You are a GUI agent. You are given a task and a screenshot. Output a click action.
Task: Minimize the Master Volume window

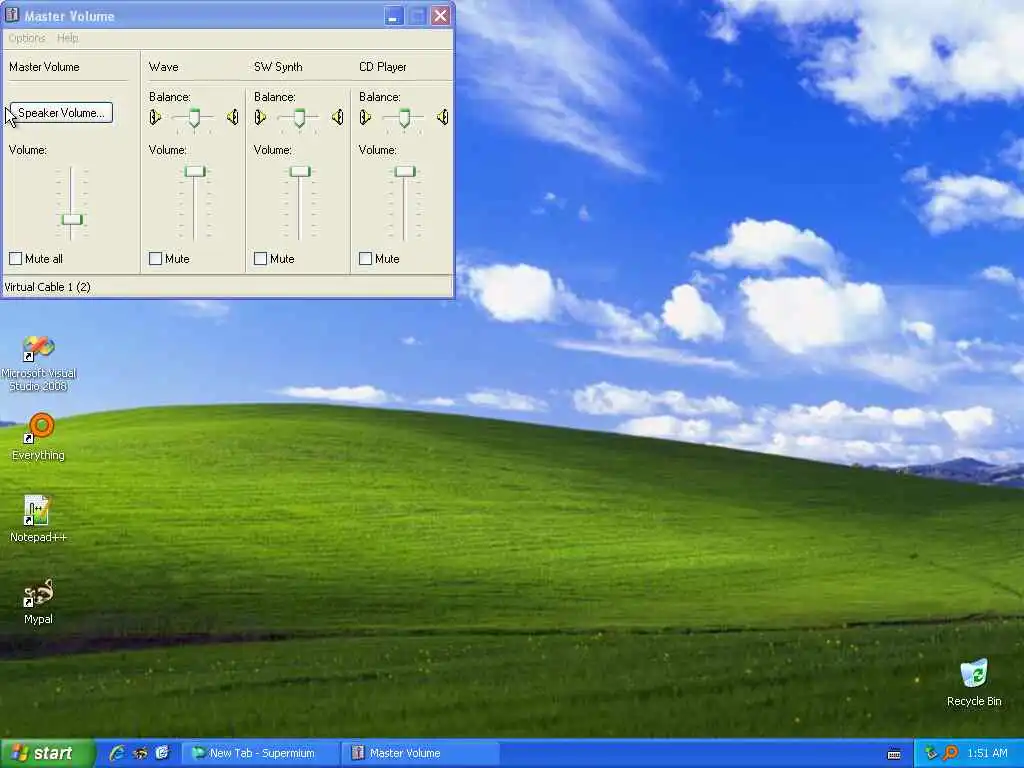(394, 16)
